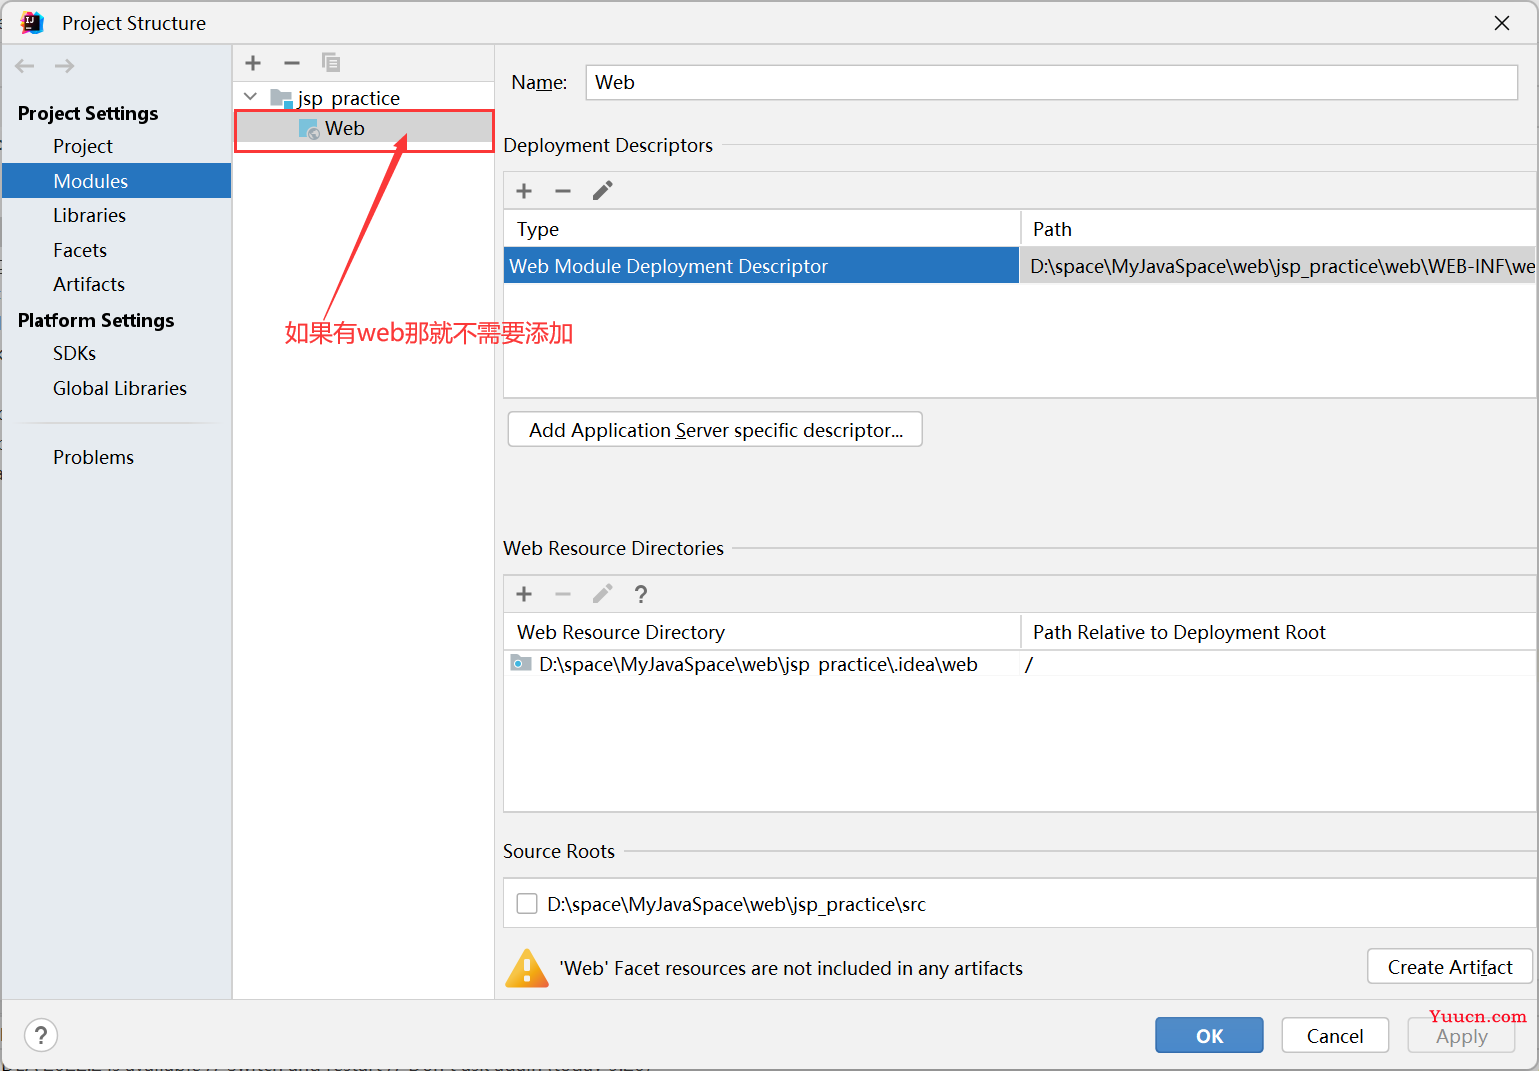Click the descriptor path cell WEB-INF
Viewport: 1539px width, 1071px height.
1278,266
